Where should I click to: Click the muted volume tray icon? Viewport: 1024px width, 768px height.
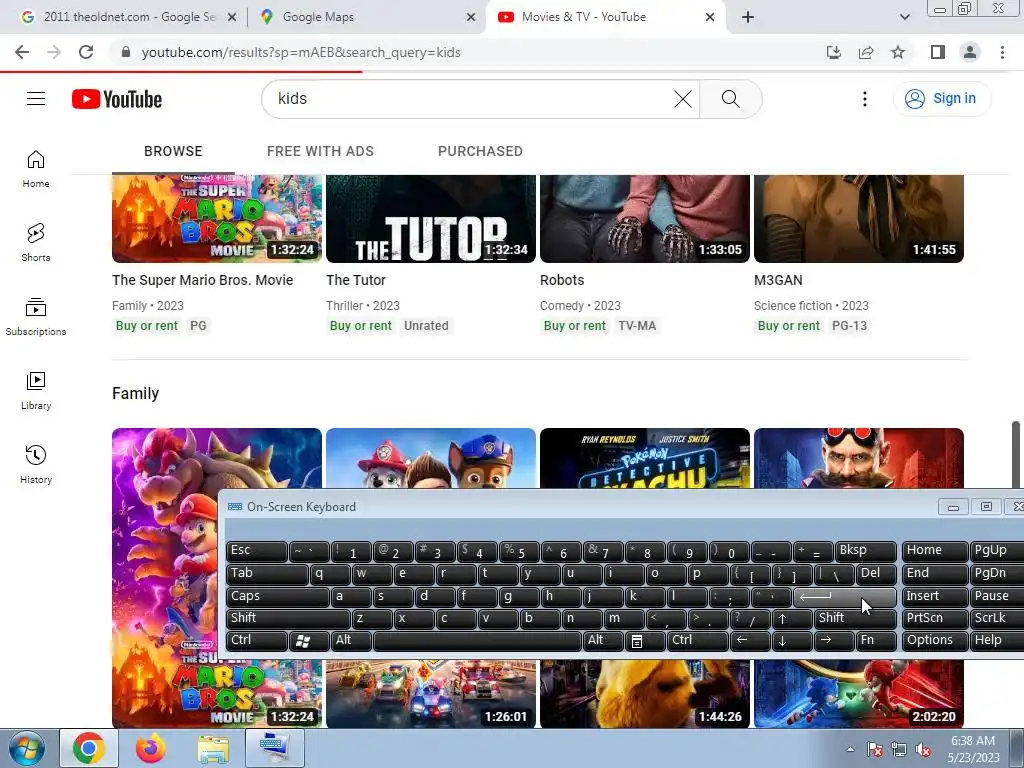[x=923, y=750]
